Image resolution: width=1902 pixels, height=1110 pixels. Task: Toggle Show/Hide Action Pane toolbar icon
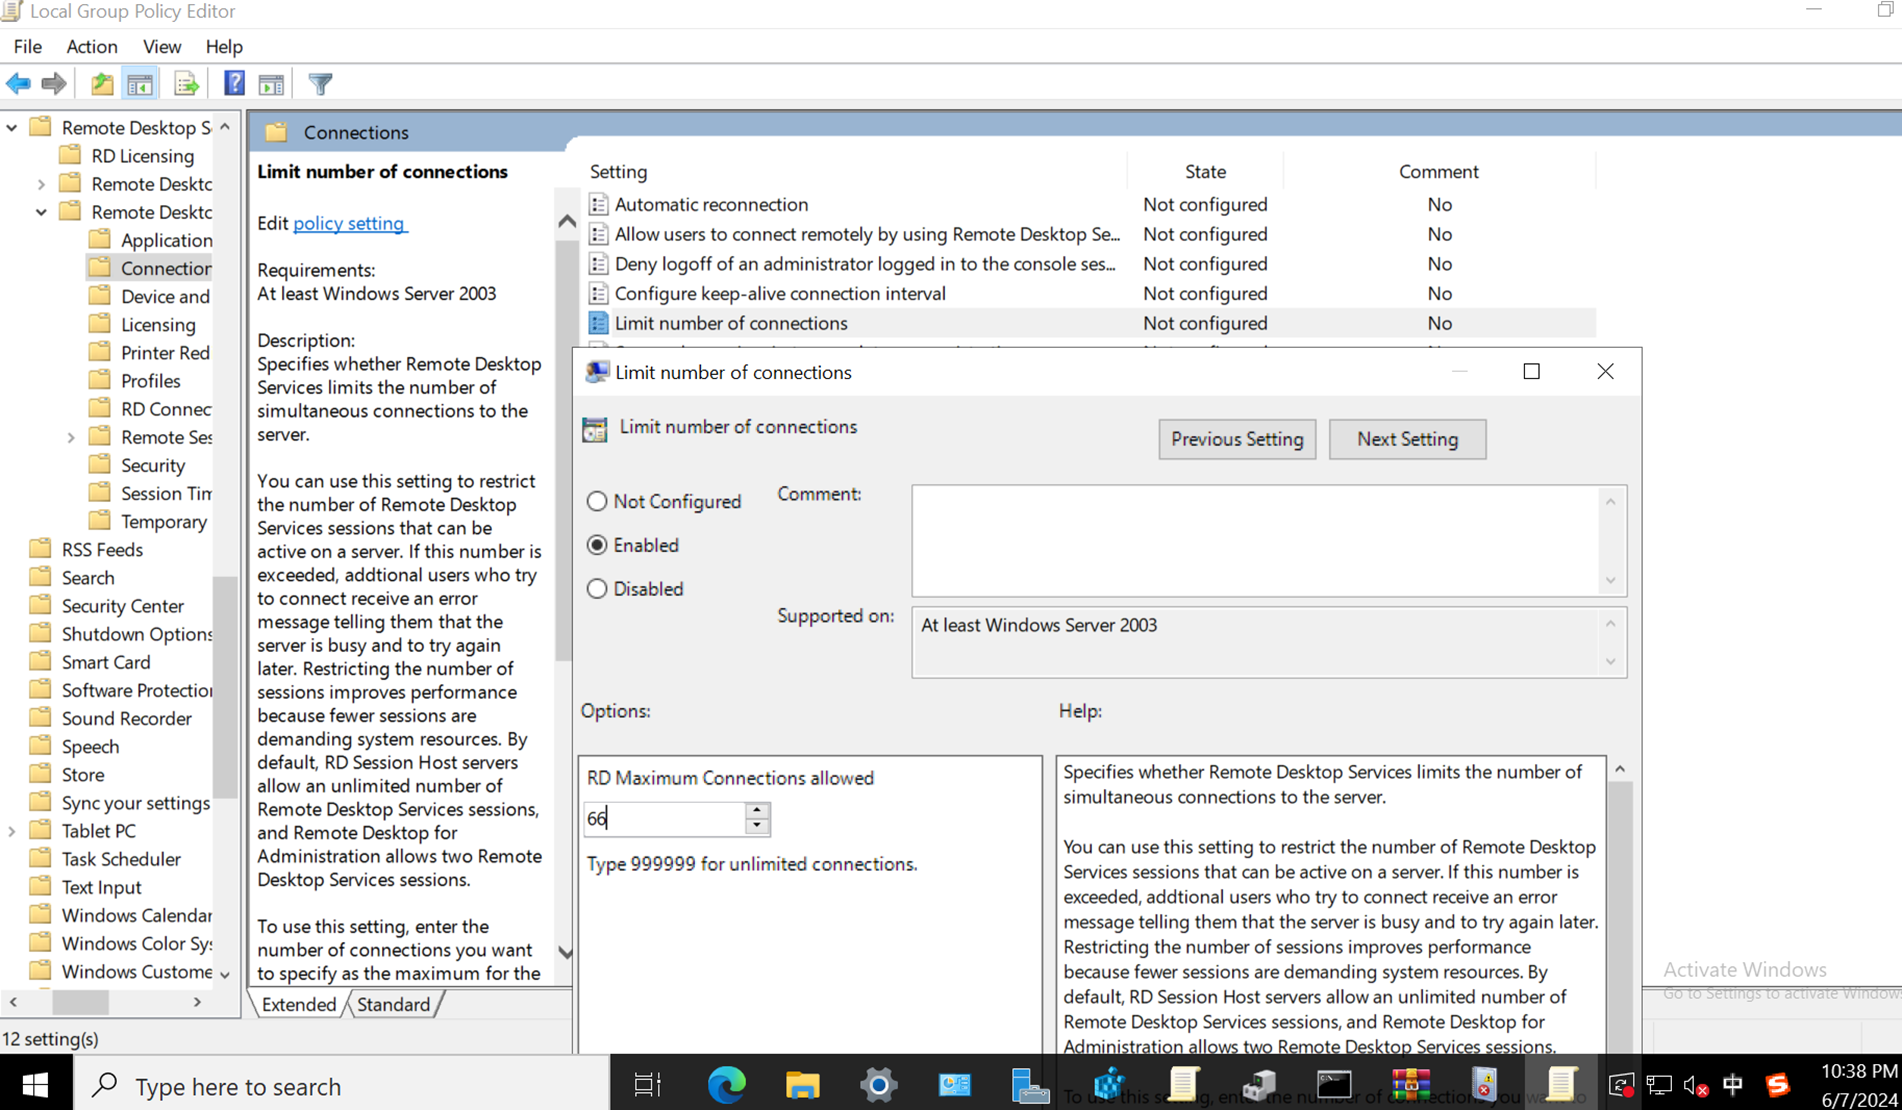(x=271, y=84)
